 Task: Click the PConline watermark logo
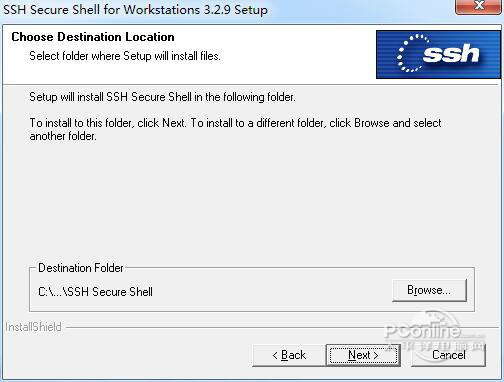(x=433, y=335)
